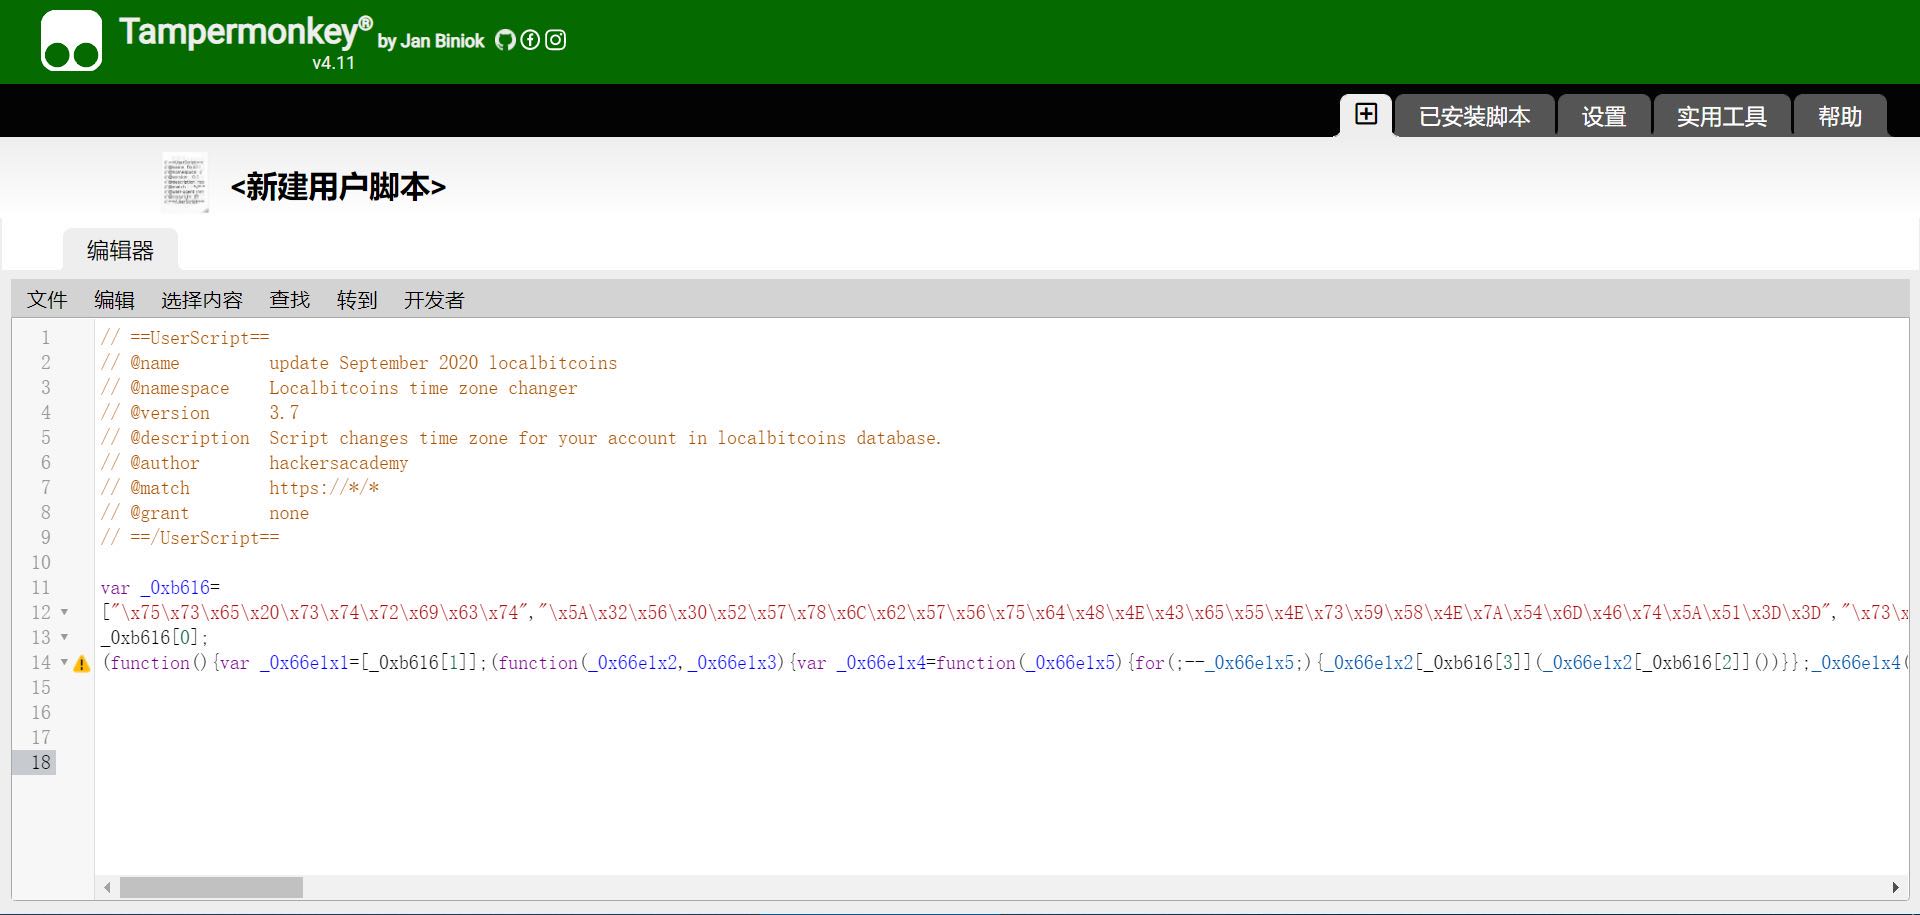Click the '@grant' key on line 8

(160, 513)
